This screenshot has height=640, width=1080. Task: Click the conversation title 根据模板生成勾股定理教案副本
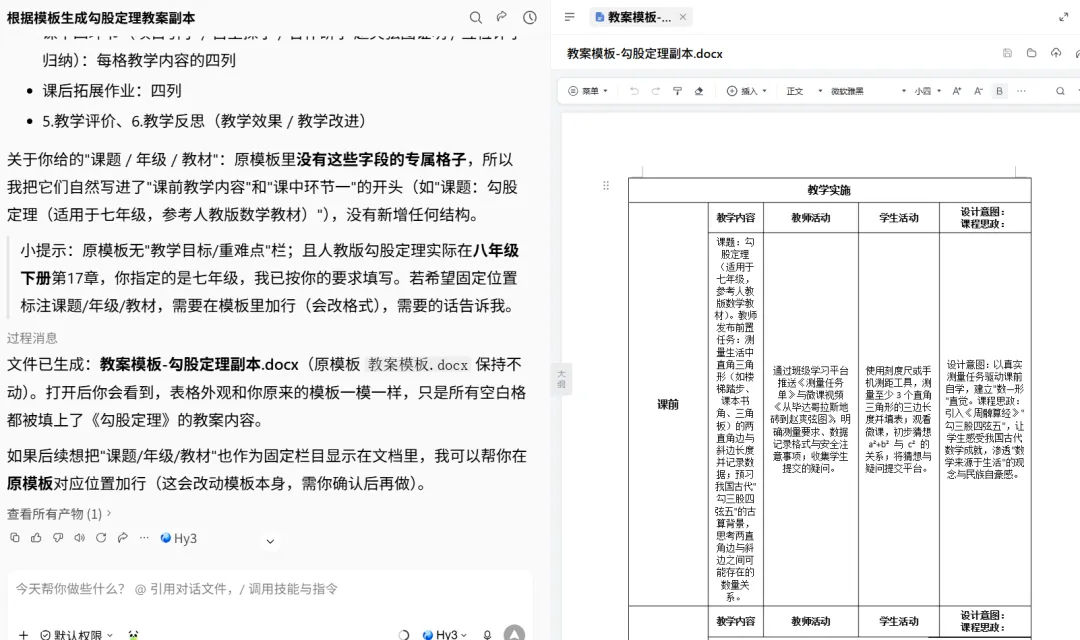101,18
